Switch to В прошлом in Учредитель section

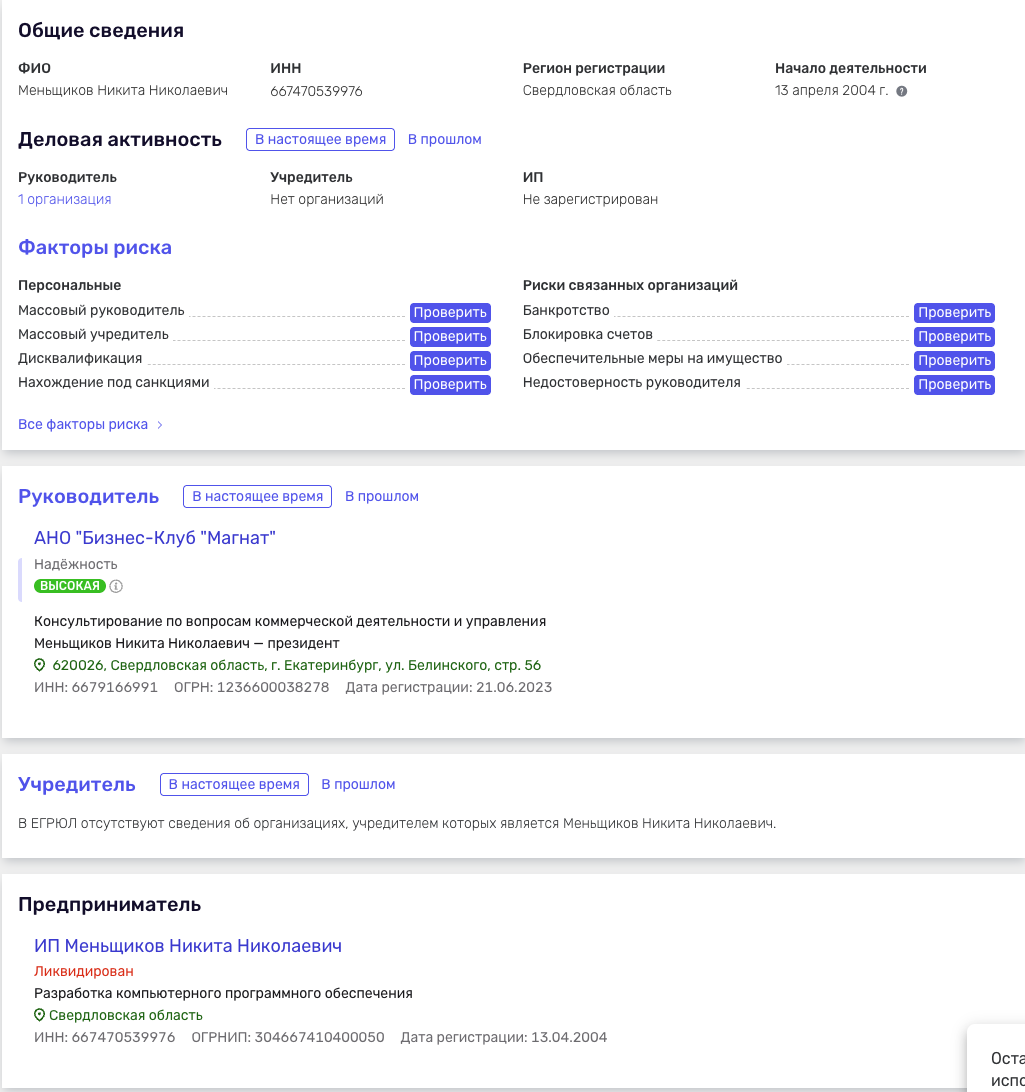(358, 784)
